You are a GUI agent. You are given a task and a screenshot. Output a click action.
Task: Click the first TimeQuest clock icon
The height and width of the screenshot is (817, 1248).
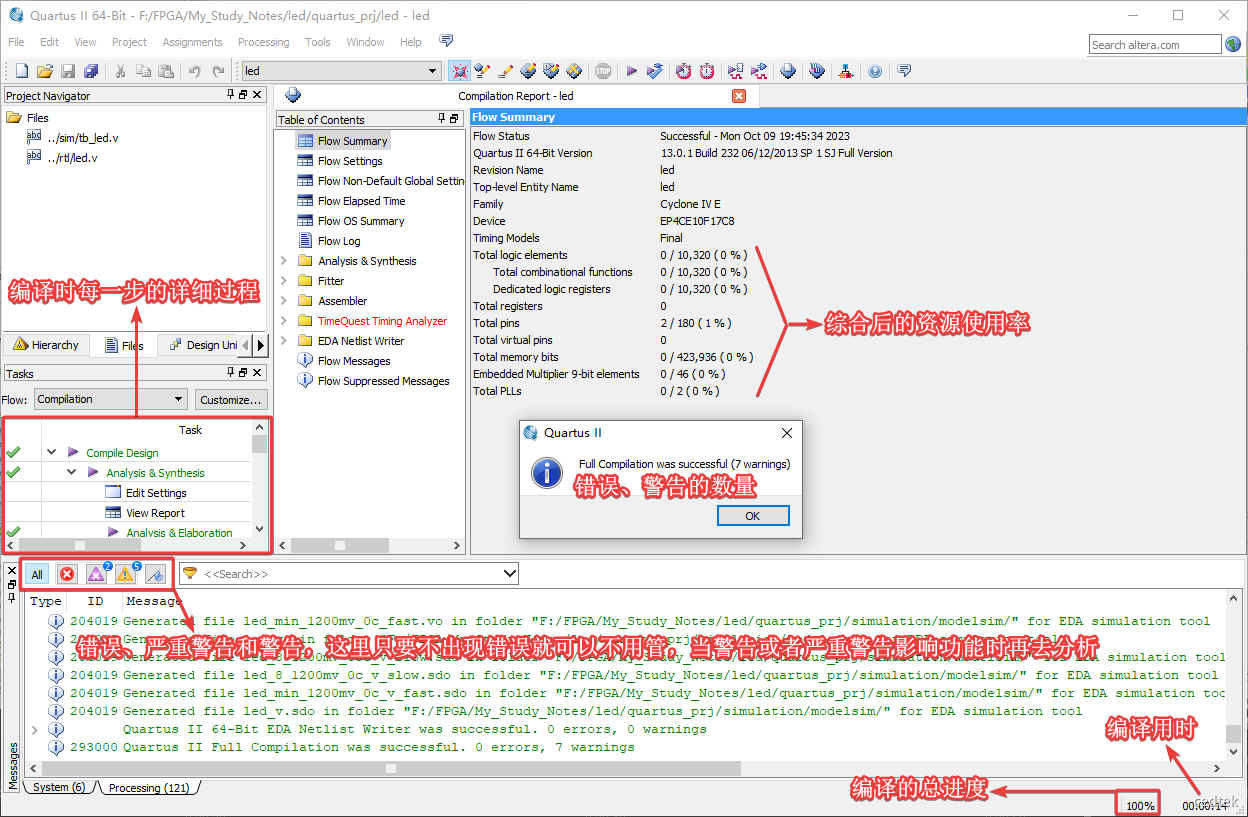point(683,71)
